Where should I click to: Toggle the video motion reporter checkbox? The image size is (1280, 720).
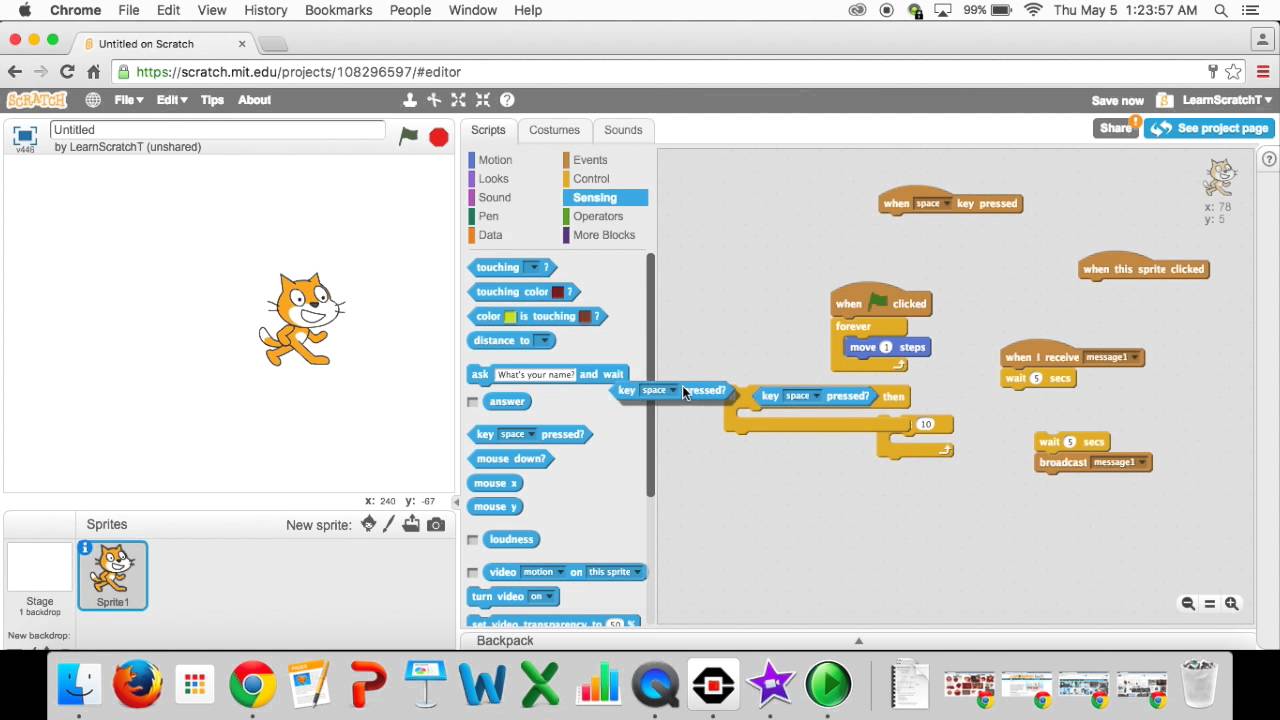click(x=473, y=573)
